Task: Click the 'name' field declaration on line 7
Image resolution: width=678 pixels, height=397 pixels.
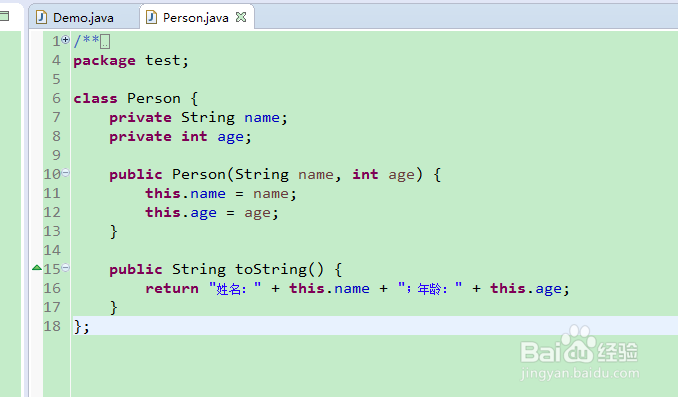Action: pyautogui.click(x=262, y=118)
